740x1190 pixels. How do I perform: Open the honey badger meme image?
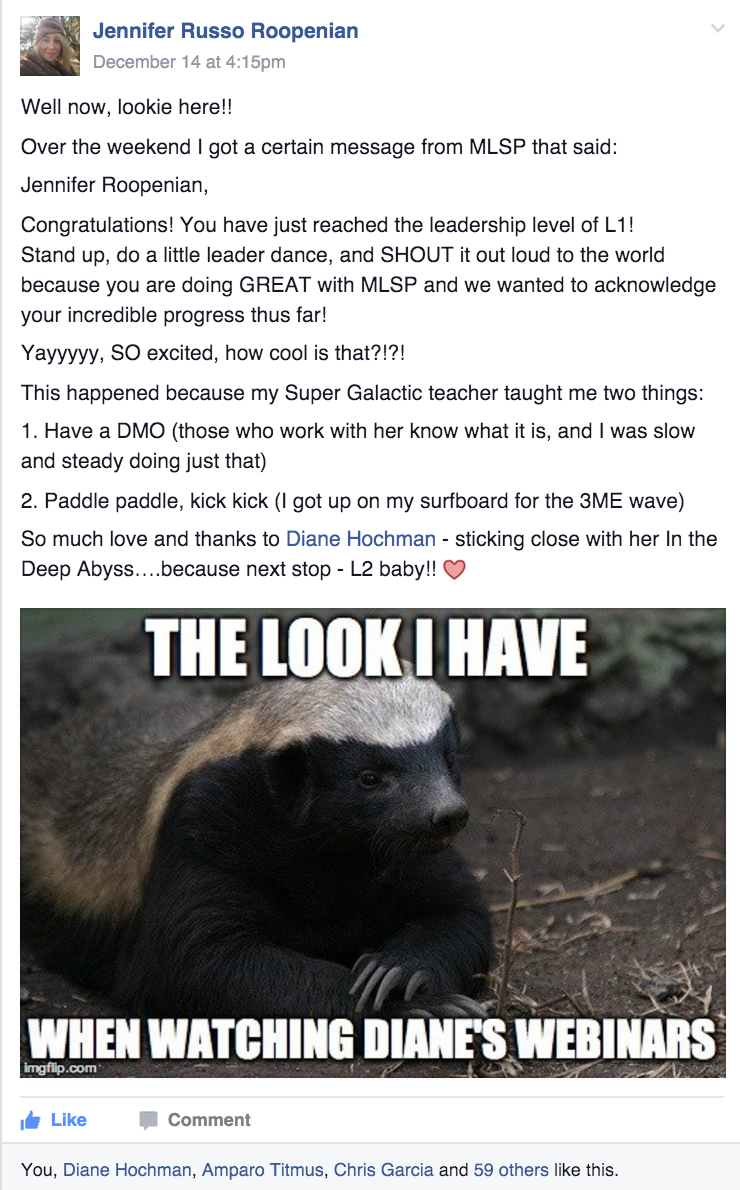tap(373, 842)
